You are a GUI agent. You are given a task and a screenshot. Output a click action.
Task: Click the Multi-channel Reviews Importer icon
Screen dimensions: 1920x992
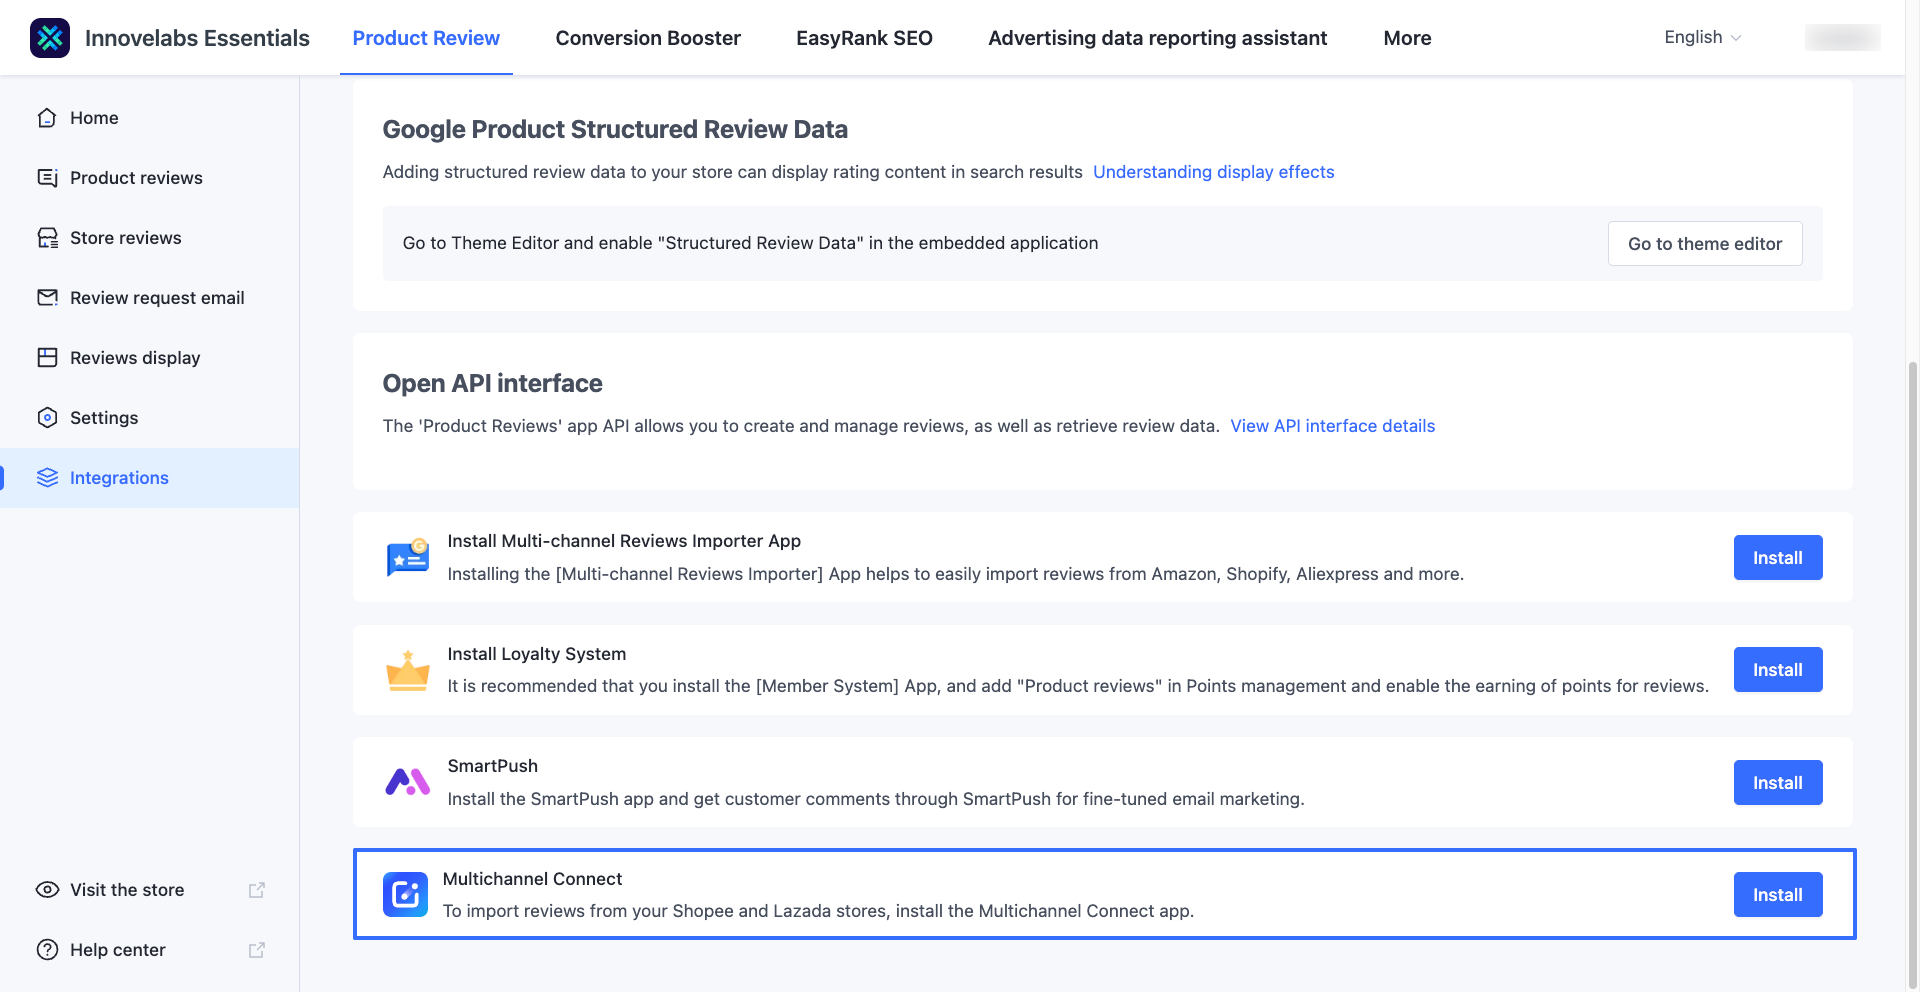point(407,557)
